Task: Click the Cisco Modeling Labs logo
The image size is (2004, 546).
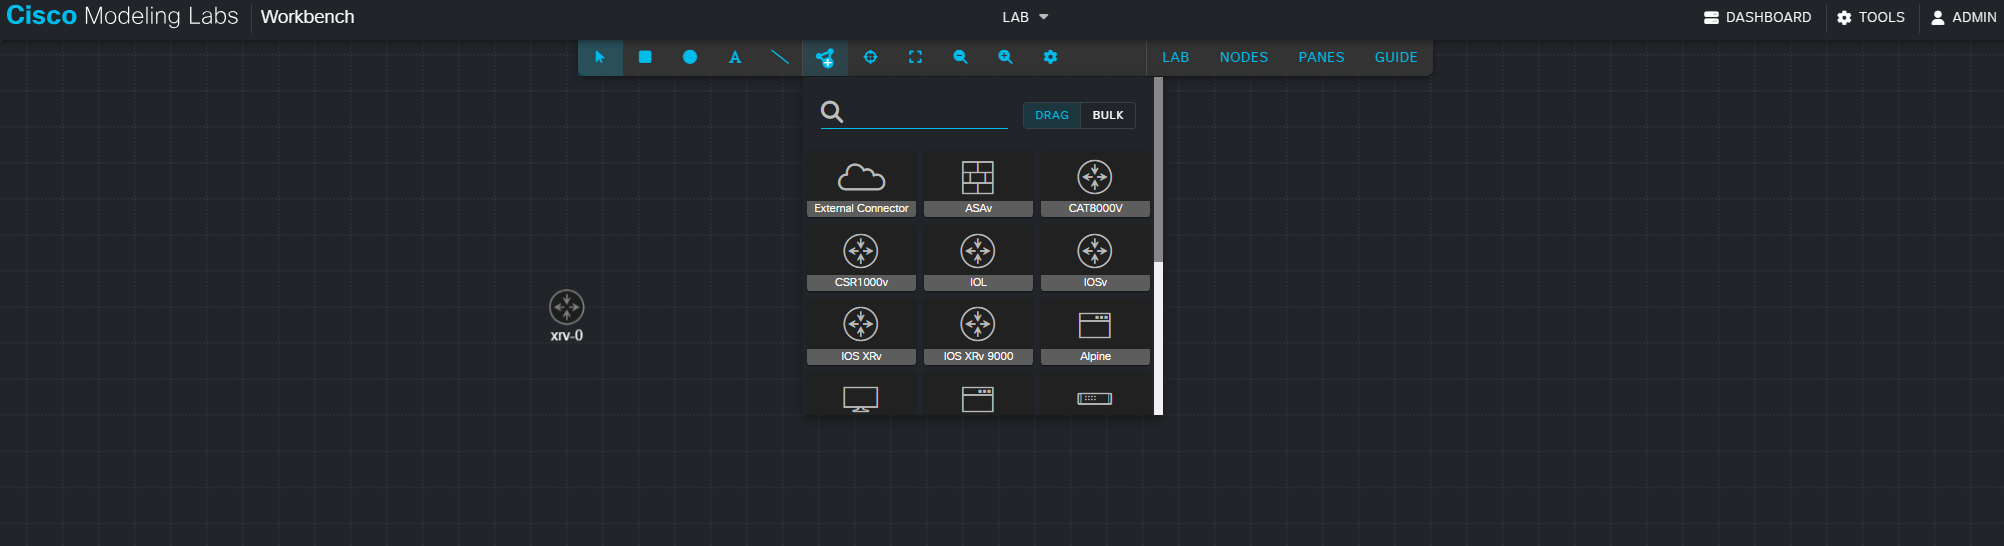Action: pos(122,16)
